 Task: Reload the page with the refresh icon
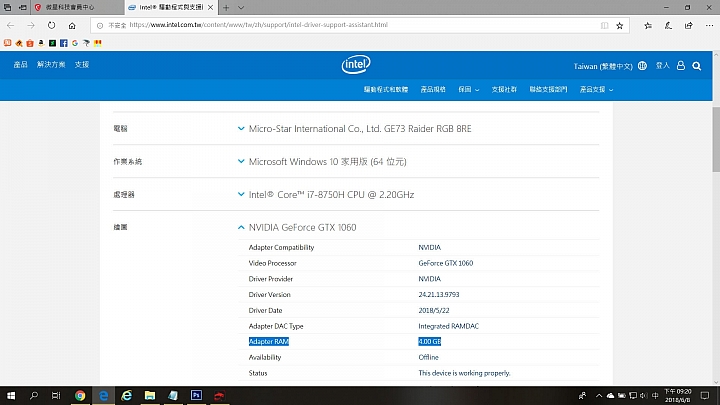[51, 25]
